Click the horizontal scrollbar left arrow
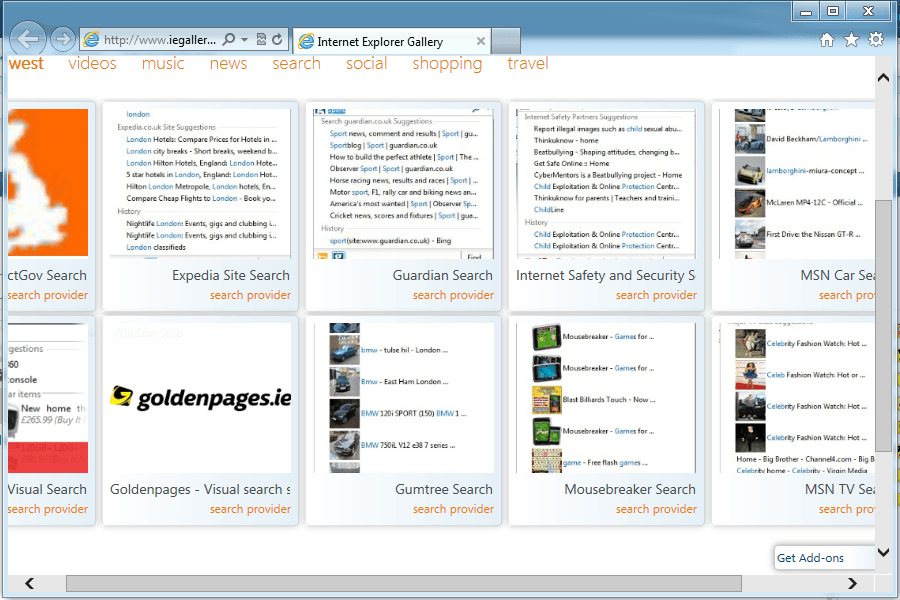Screen dimensions: 900x600 [x=30, y=583]
